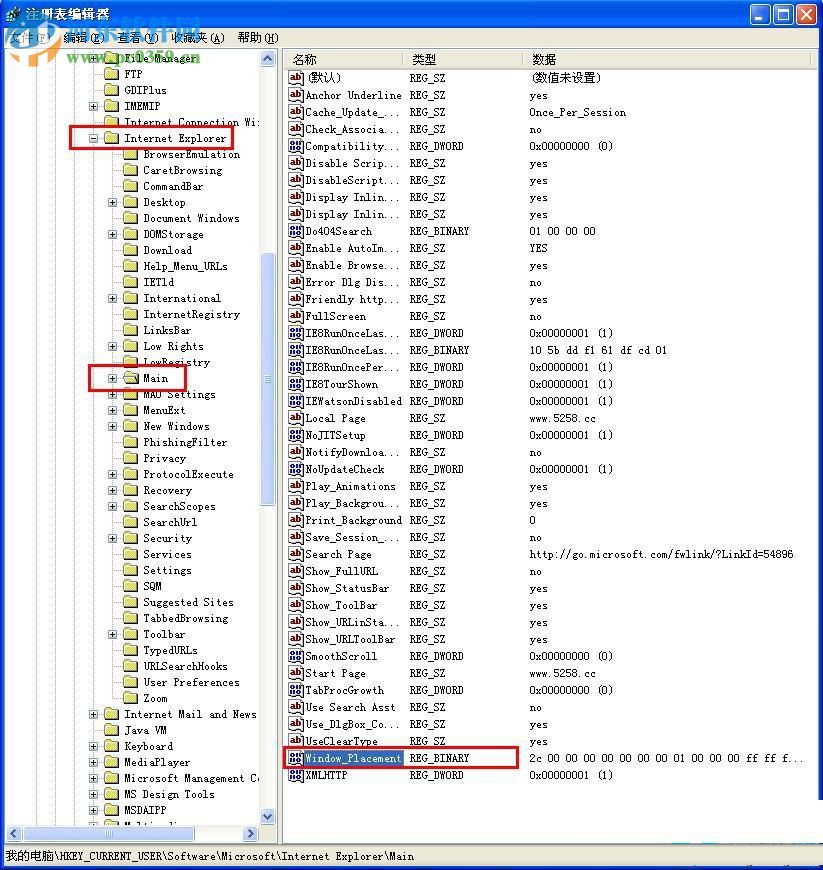Click the Compatibility REG_DWORD value icon
The height and width of the screenshot is (870, 823).
click(x=295, y=146)
